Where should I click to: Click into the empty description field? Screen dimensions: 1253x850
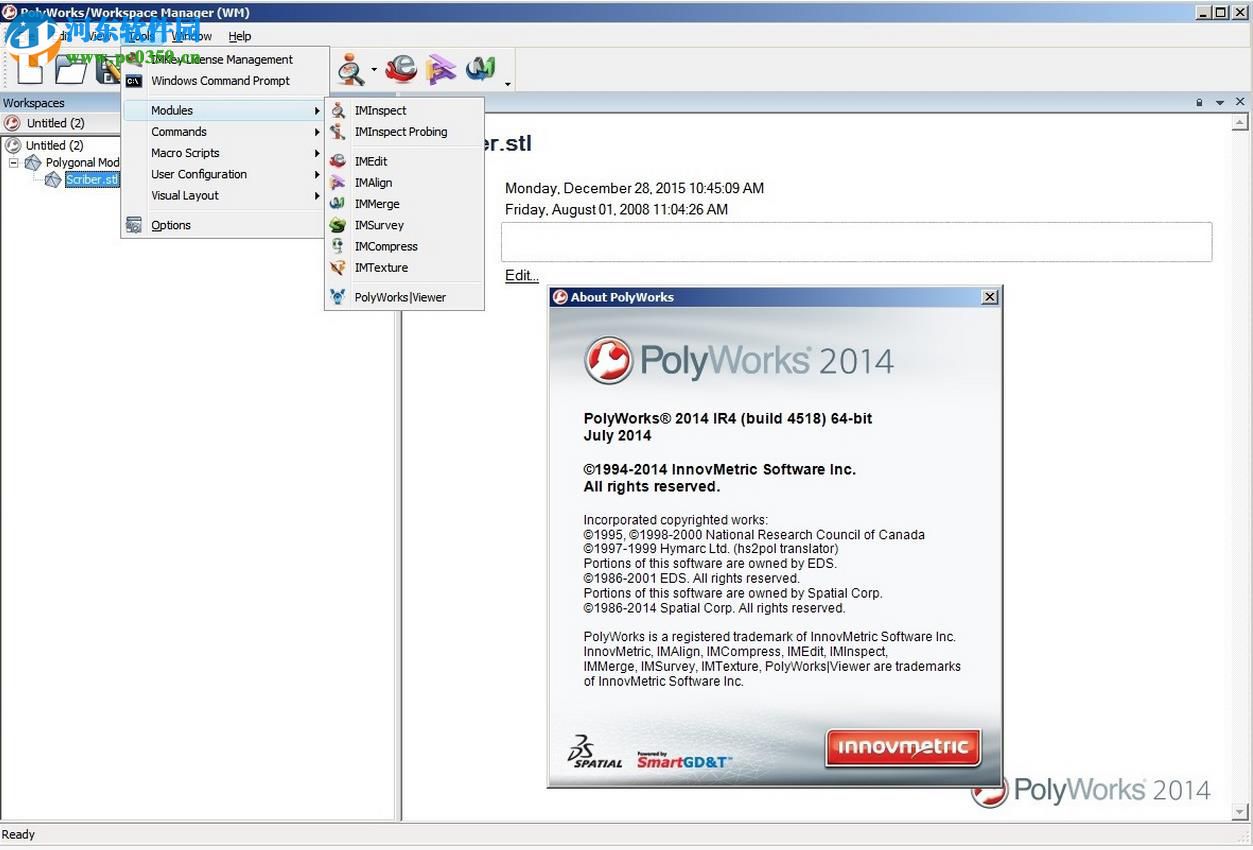pyautogui.click(x=857, y=242)
